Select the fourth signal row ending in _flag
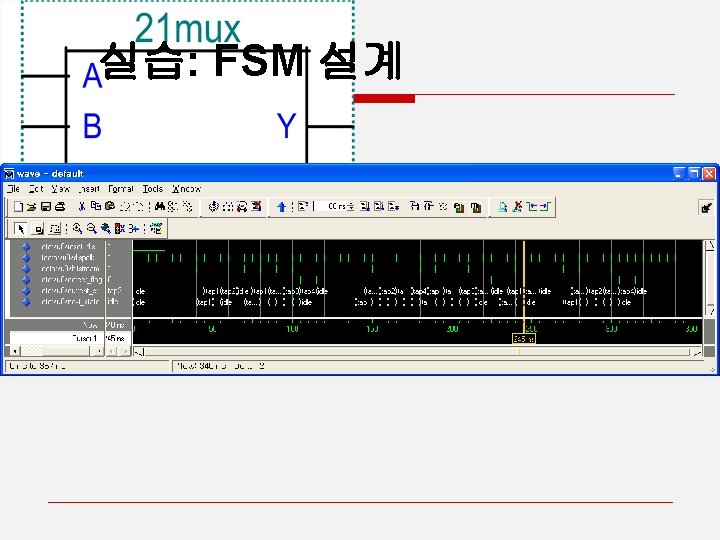This screenshot has height=540, width=720. pos(72,280)
